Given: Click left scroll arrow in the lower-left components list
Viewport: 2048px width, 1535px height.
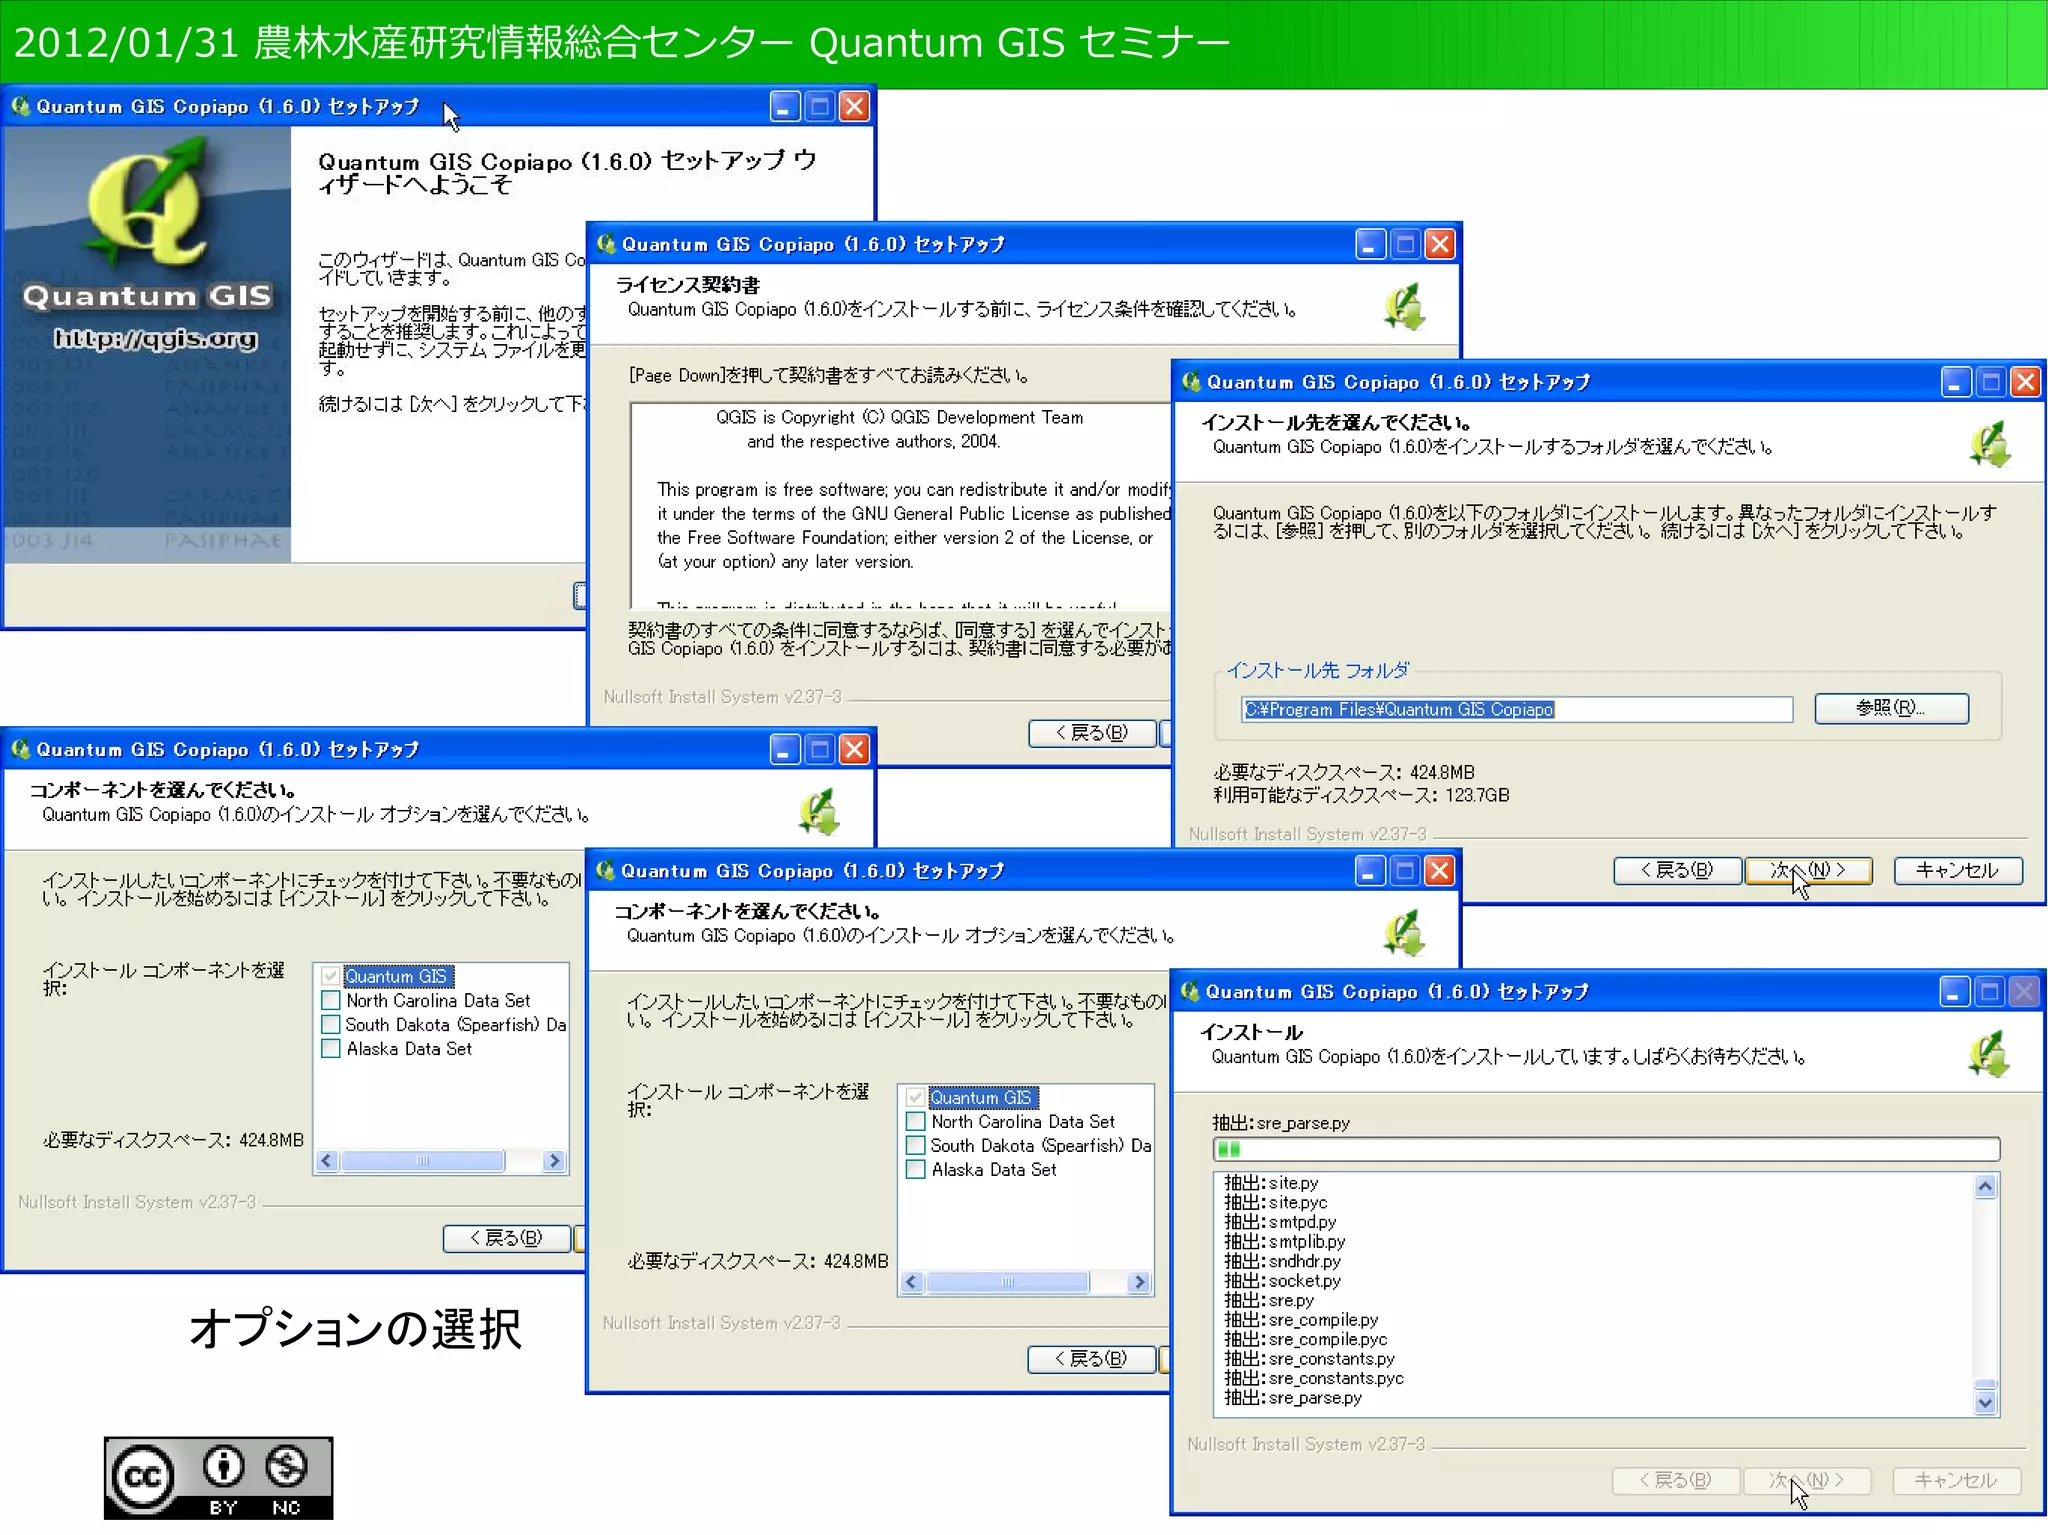Looking at the screenshot, I should pyautogui.click(x=326, y=1161).
